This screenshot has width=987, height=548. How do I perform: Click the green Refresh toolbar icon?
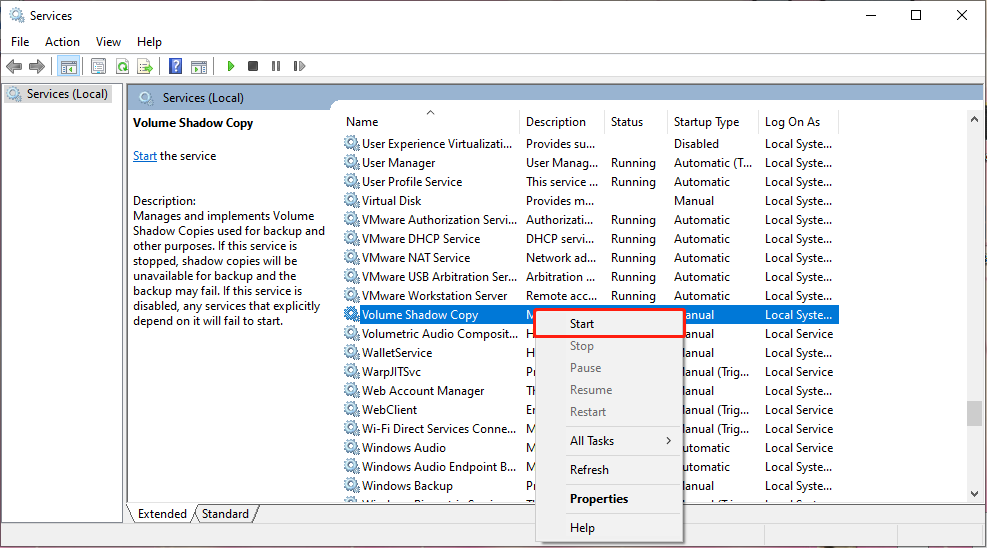click(123, 66)
